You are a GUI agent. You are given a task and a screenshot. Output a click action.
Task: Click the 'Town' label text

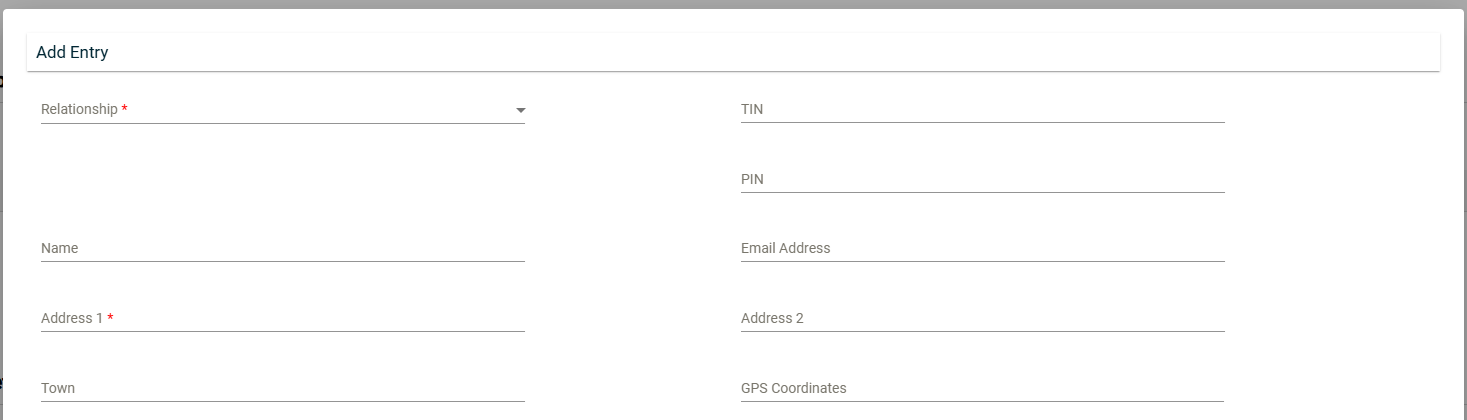click(x=58, y=388)
